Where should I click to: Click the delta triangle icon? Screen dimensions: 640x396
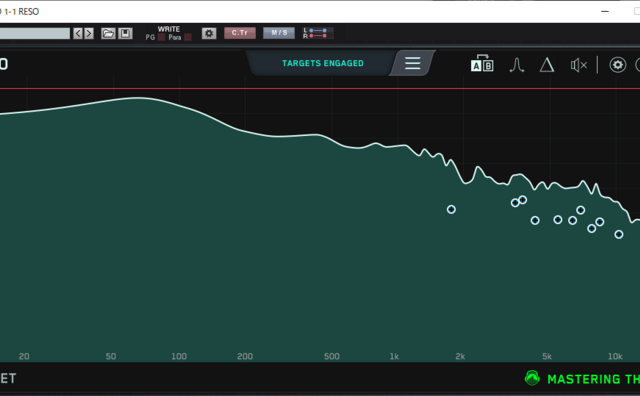click(x=547, y=65)
